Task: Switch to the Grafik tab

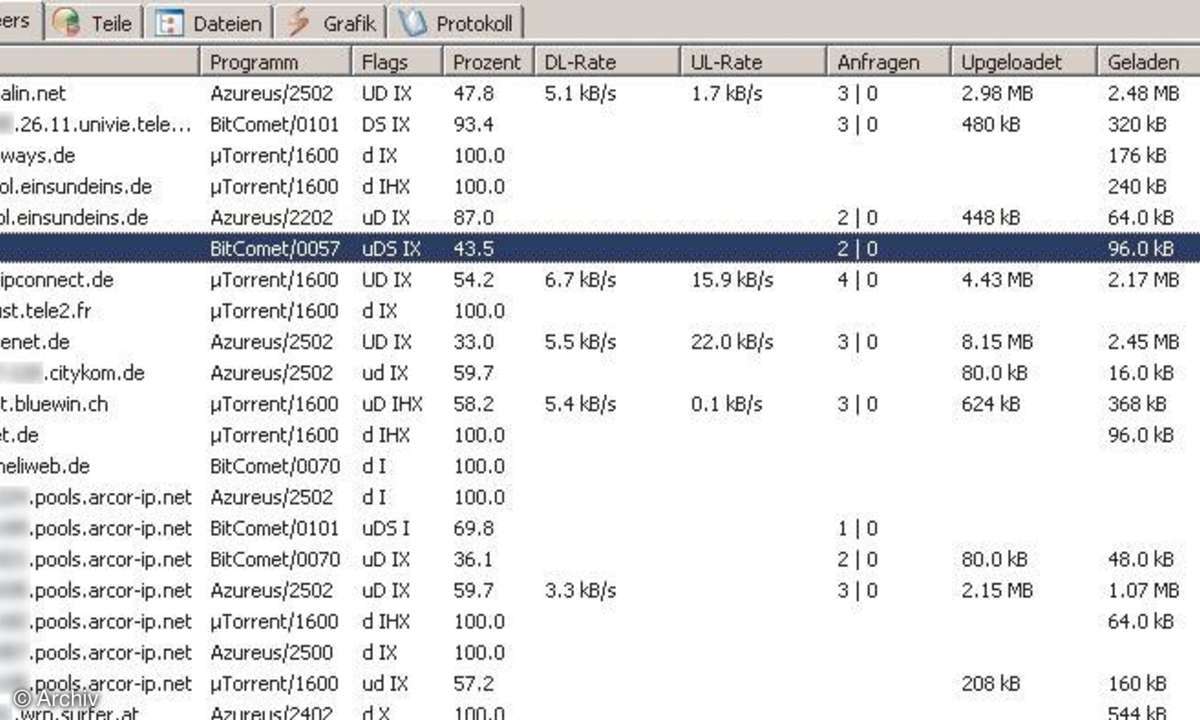Action: pos(331,22)
